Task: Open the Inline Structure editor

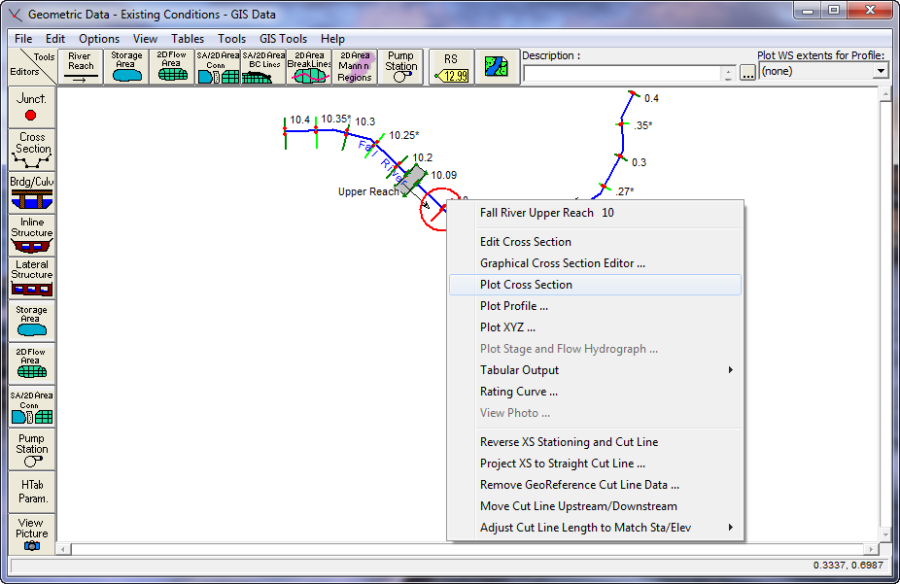Action: (x=31, y=235)
